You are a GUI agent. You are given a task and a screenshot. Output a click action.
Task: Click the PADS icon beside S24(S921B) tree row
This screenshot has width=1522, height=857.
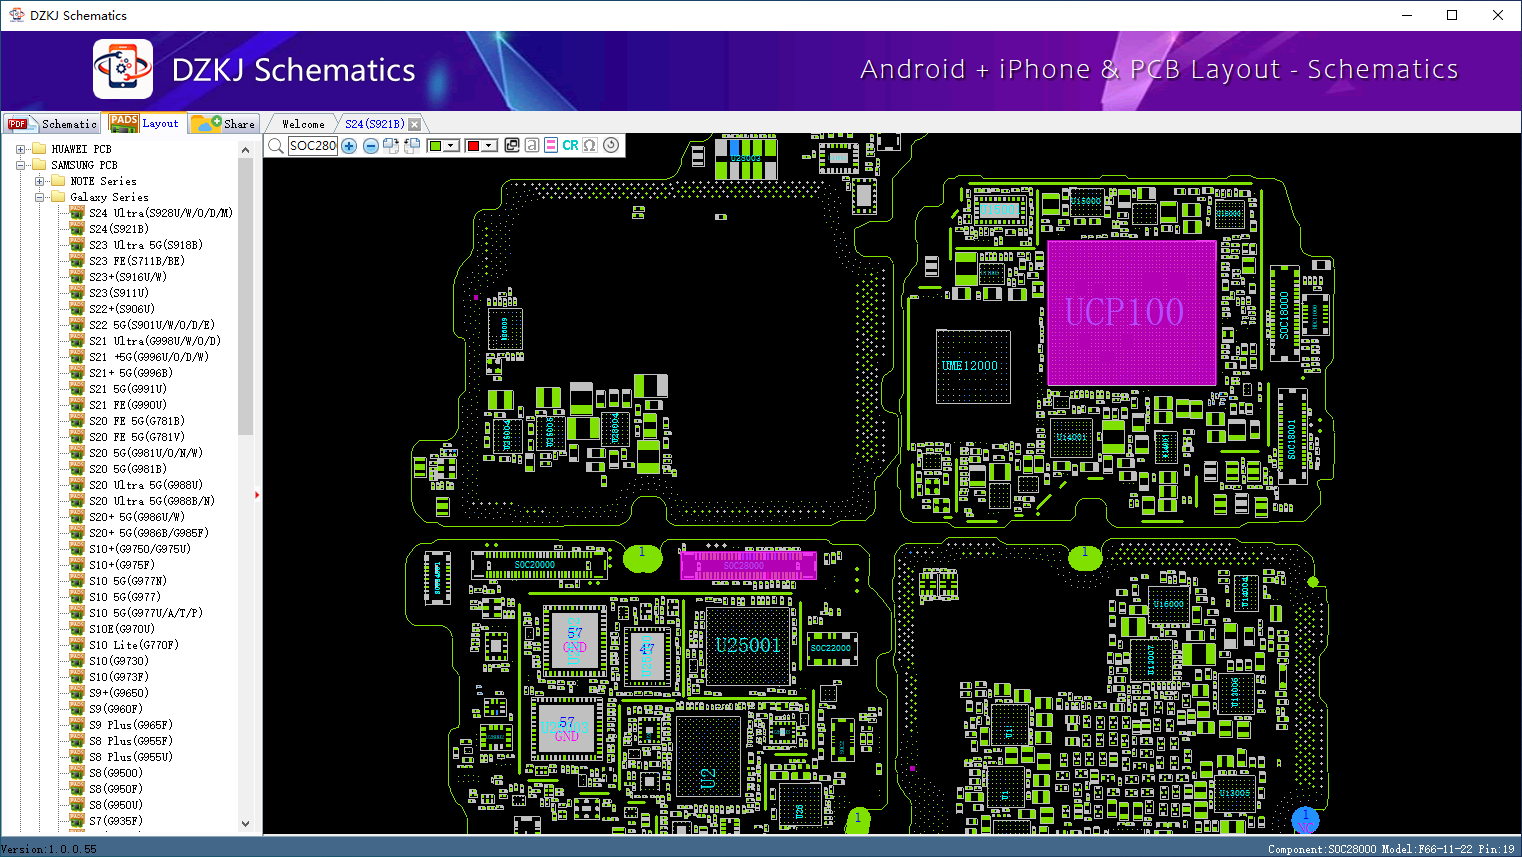pyautogui.click(x=77, y=228)
